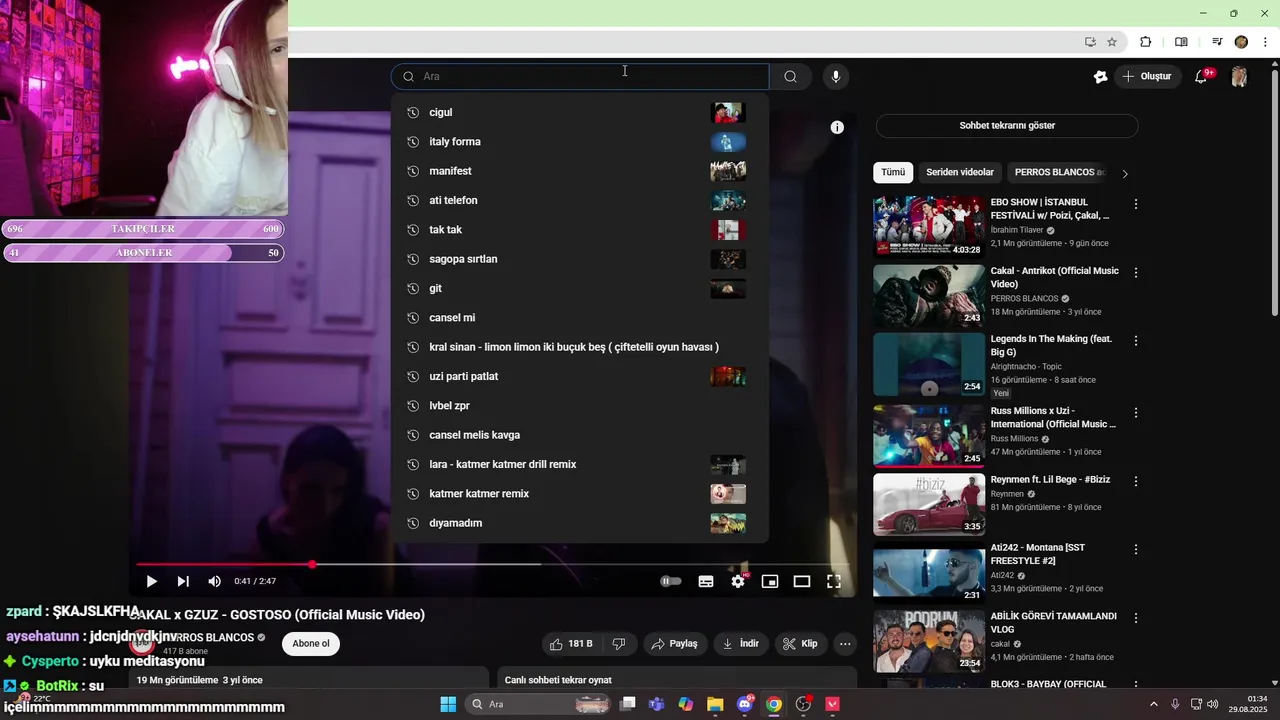The width and height of the screenshot is (1280, 720).
Task: Play the paused GOSTOSO video
Action: coord(151,581)
